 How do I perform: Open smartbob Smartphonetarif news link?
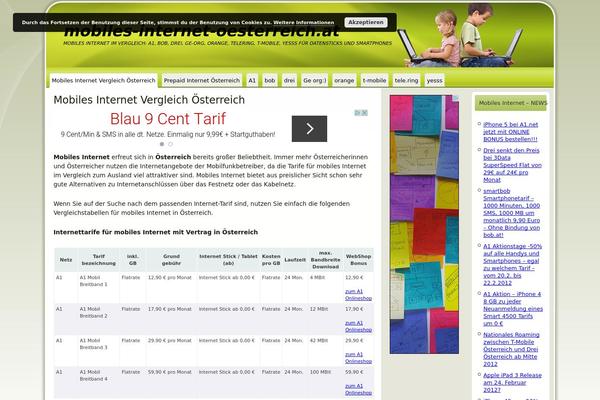[511, 213]
